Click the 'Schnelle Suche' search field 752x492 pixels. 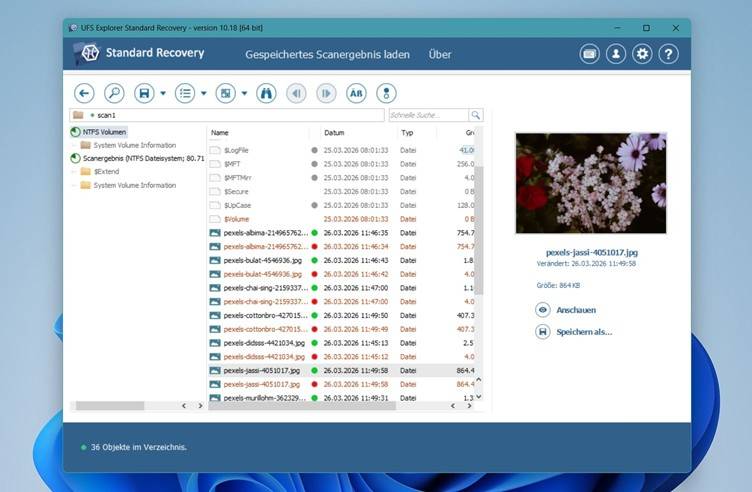click(428, 115)
